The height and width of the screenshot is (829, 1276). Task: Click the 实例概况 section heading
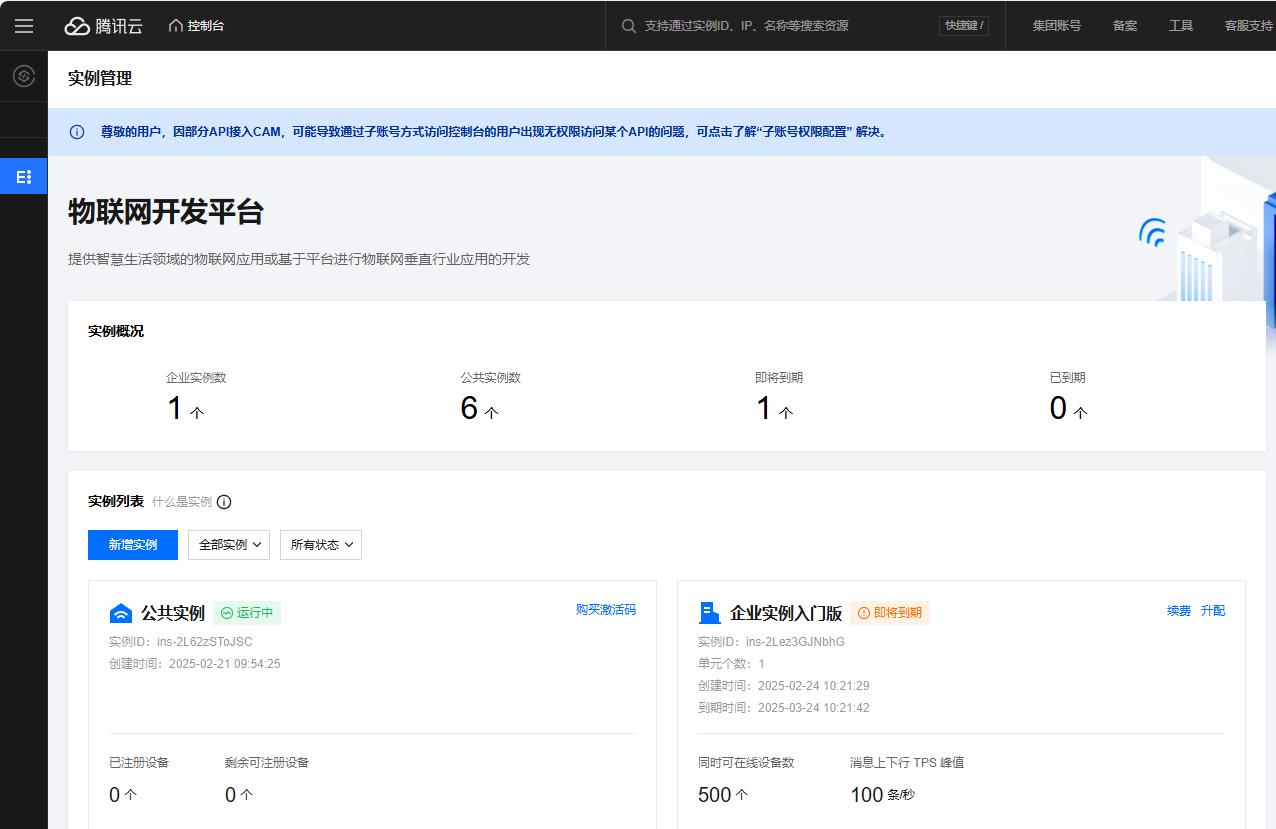pos(116,331)
